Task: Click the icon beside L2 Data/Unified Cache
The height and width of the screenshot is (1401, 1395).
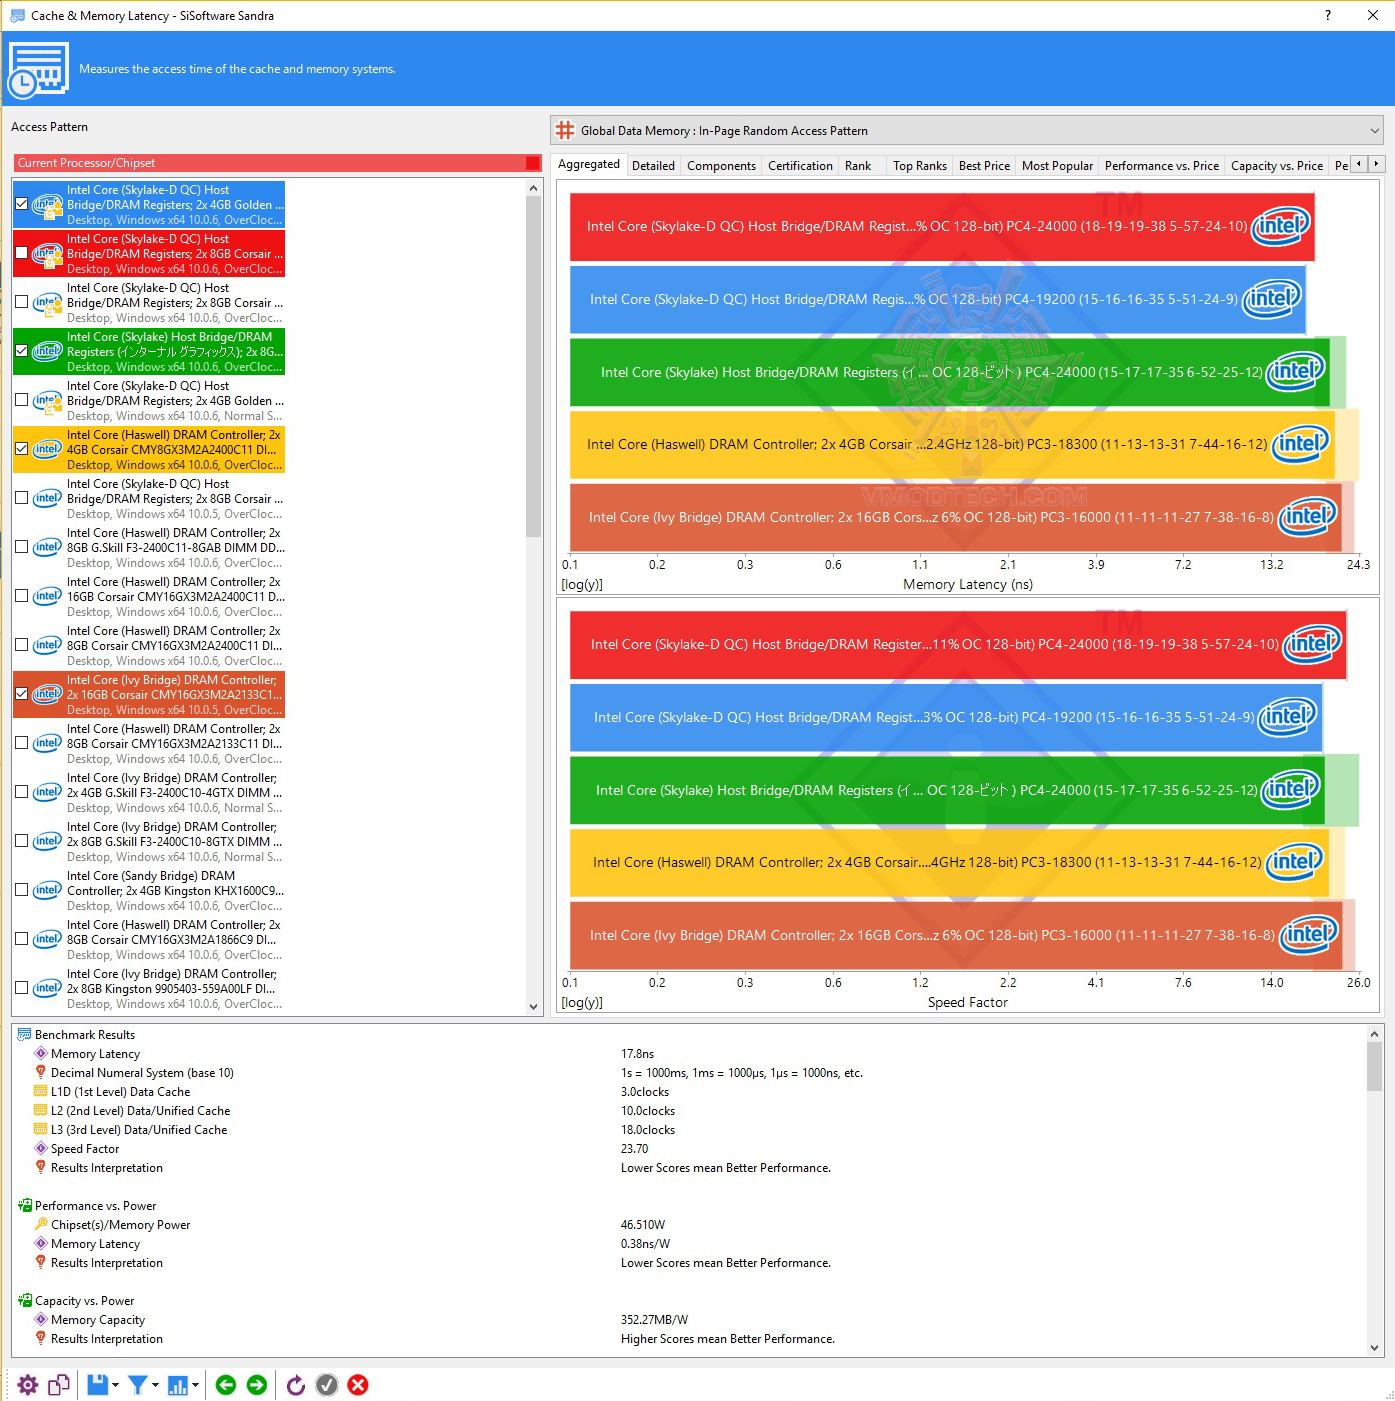Action: click(x=41, y=1111)
